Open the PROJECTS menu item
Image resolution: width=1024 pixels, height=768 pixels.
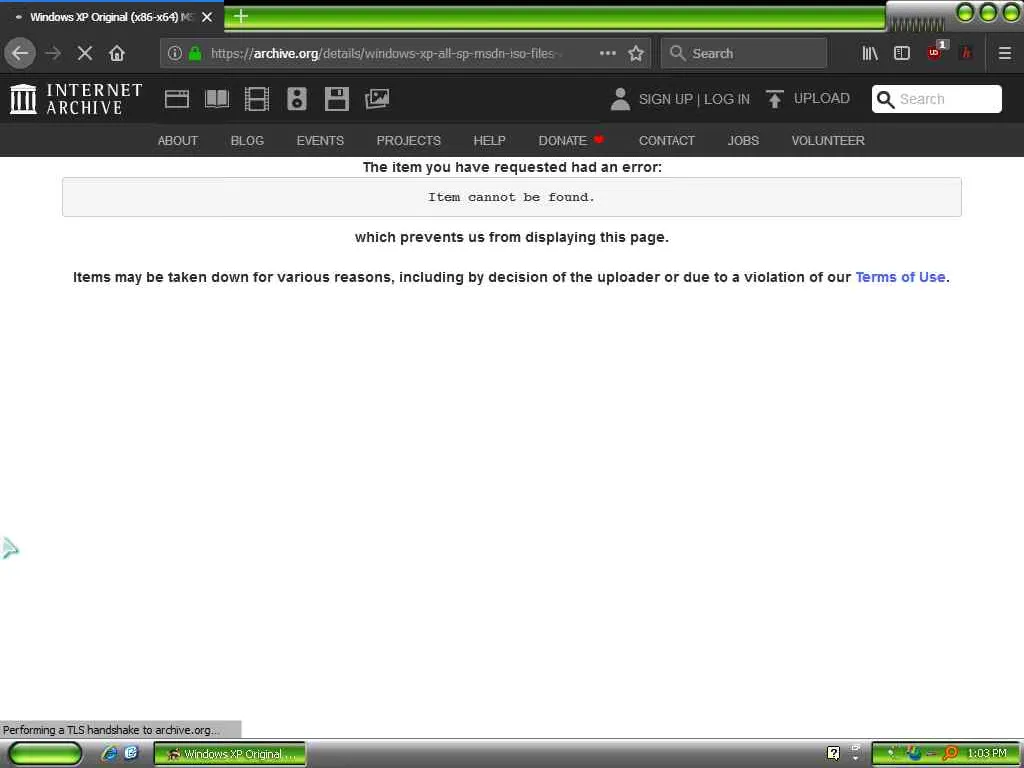point(409,140)
